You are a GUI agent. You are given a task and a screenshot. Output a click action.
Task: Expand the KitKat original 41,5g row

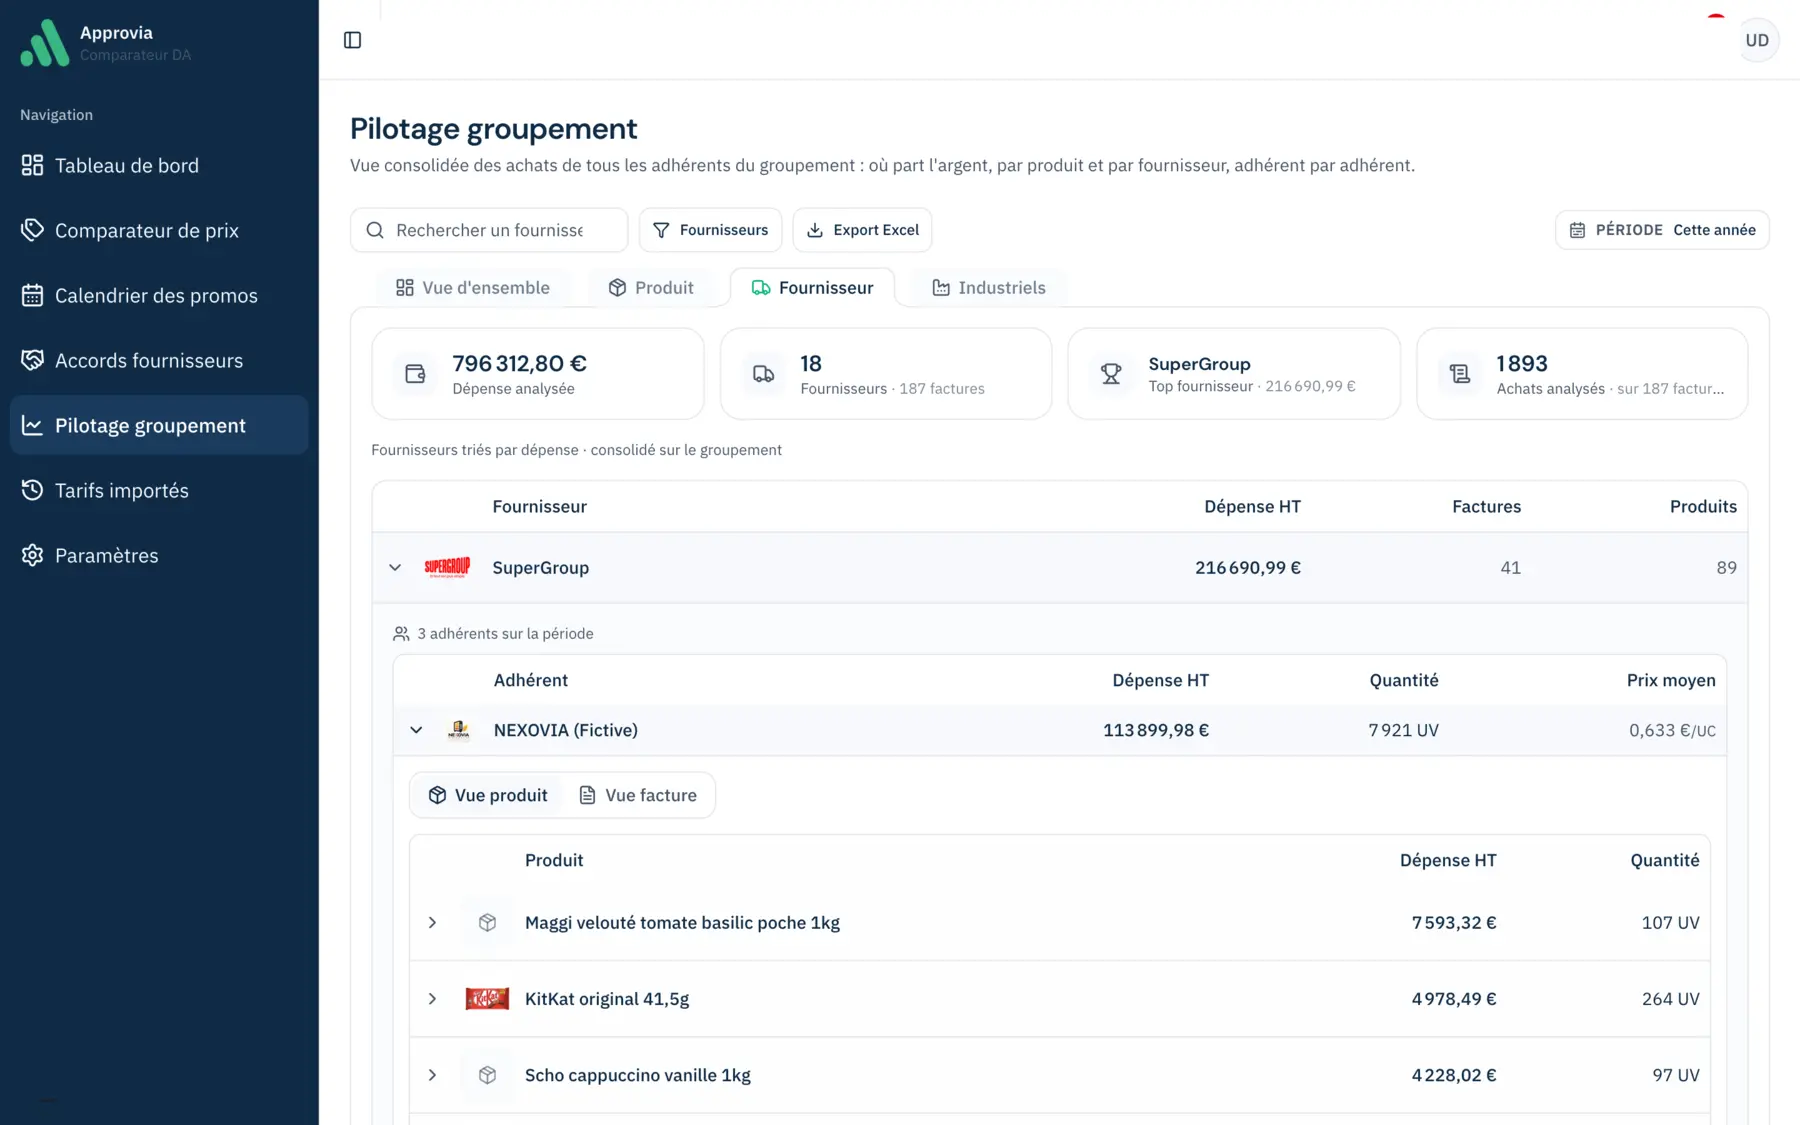[432, 998]
